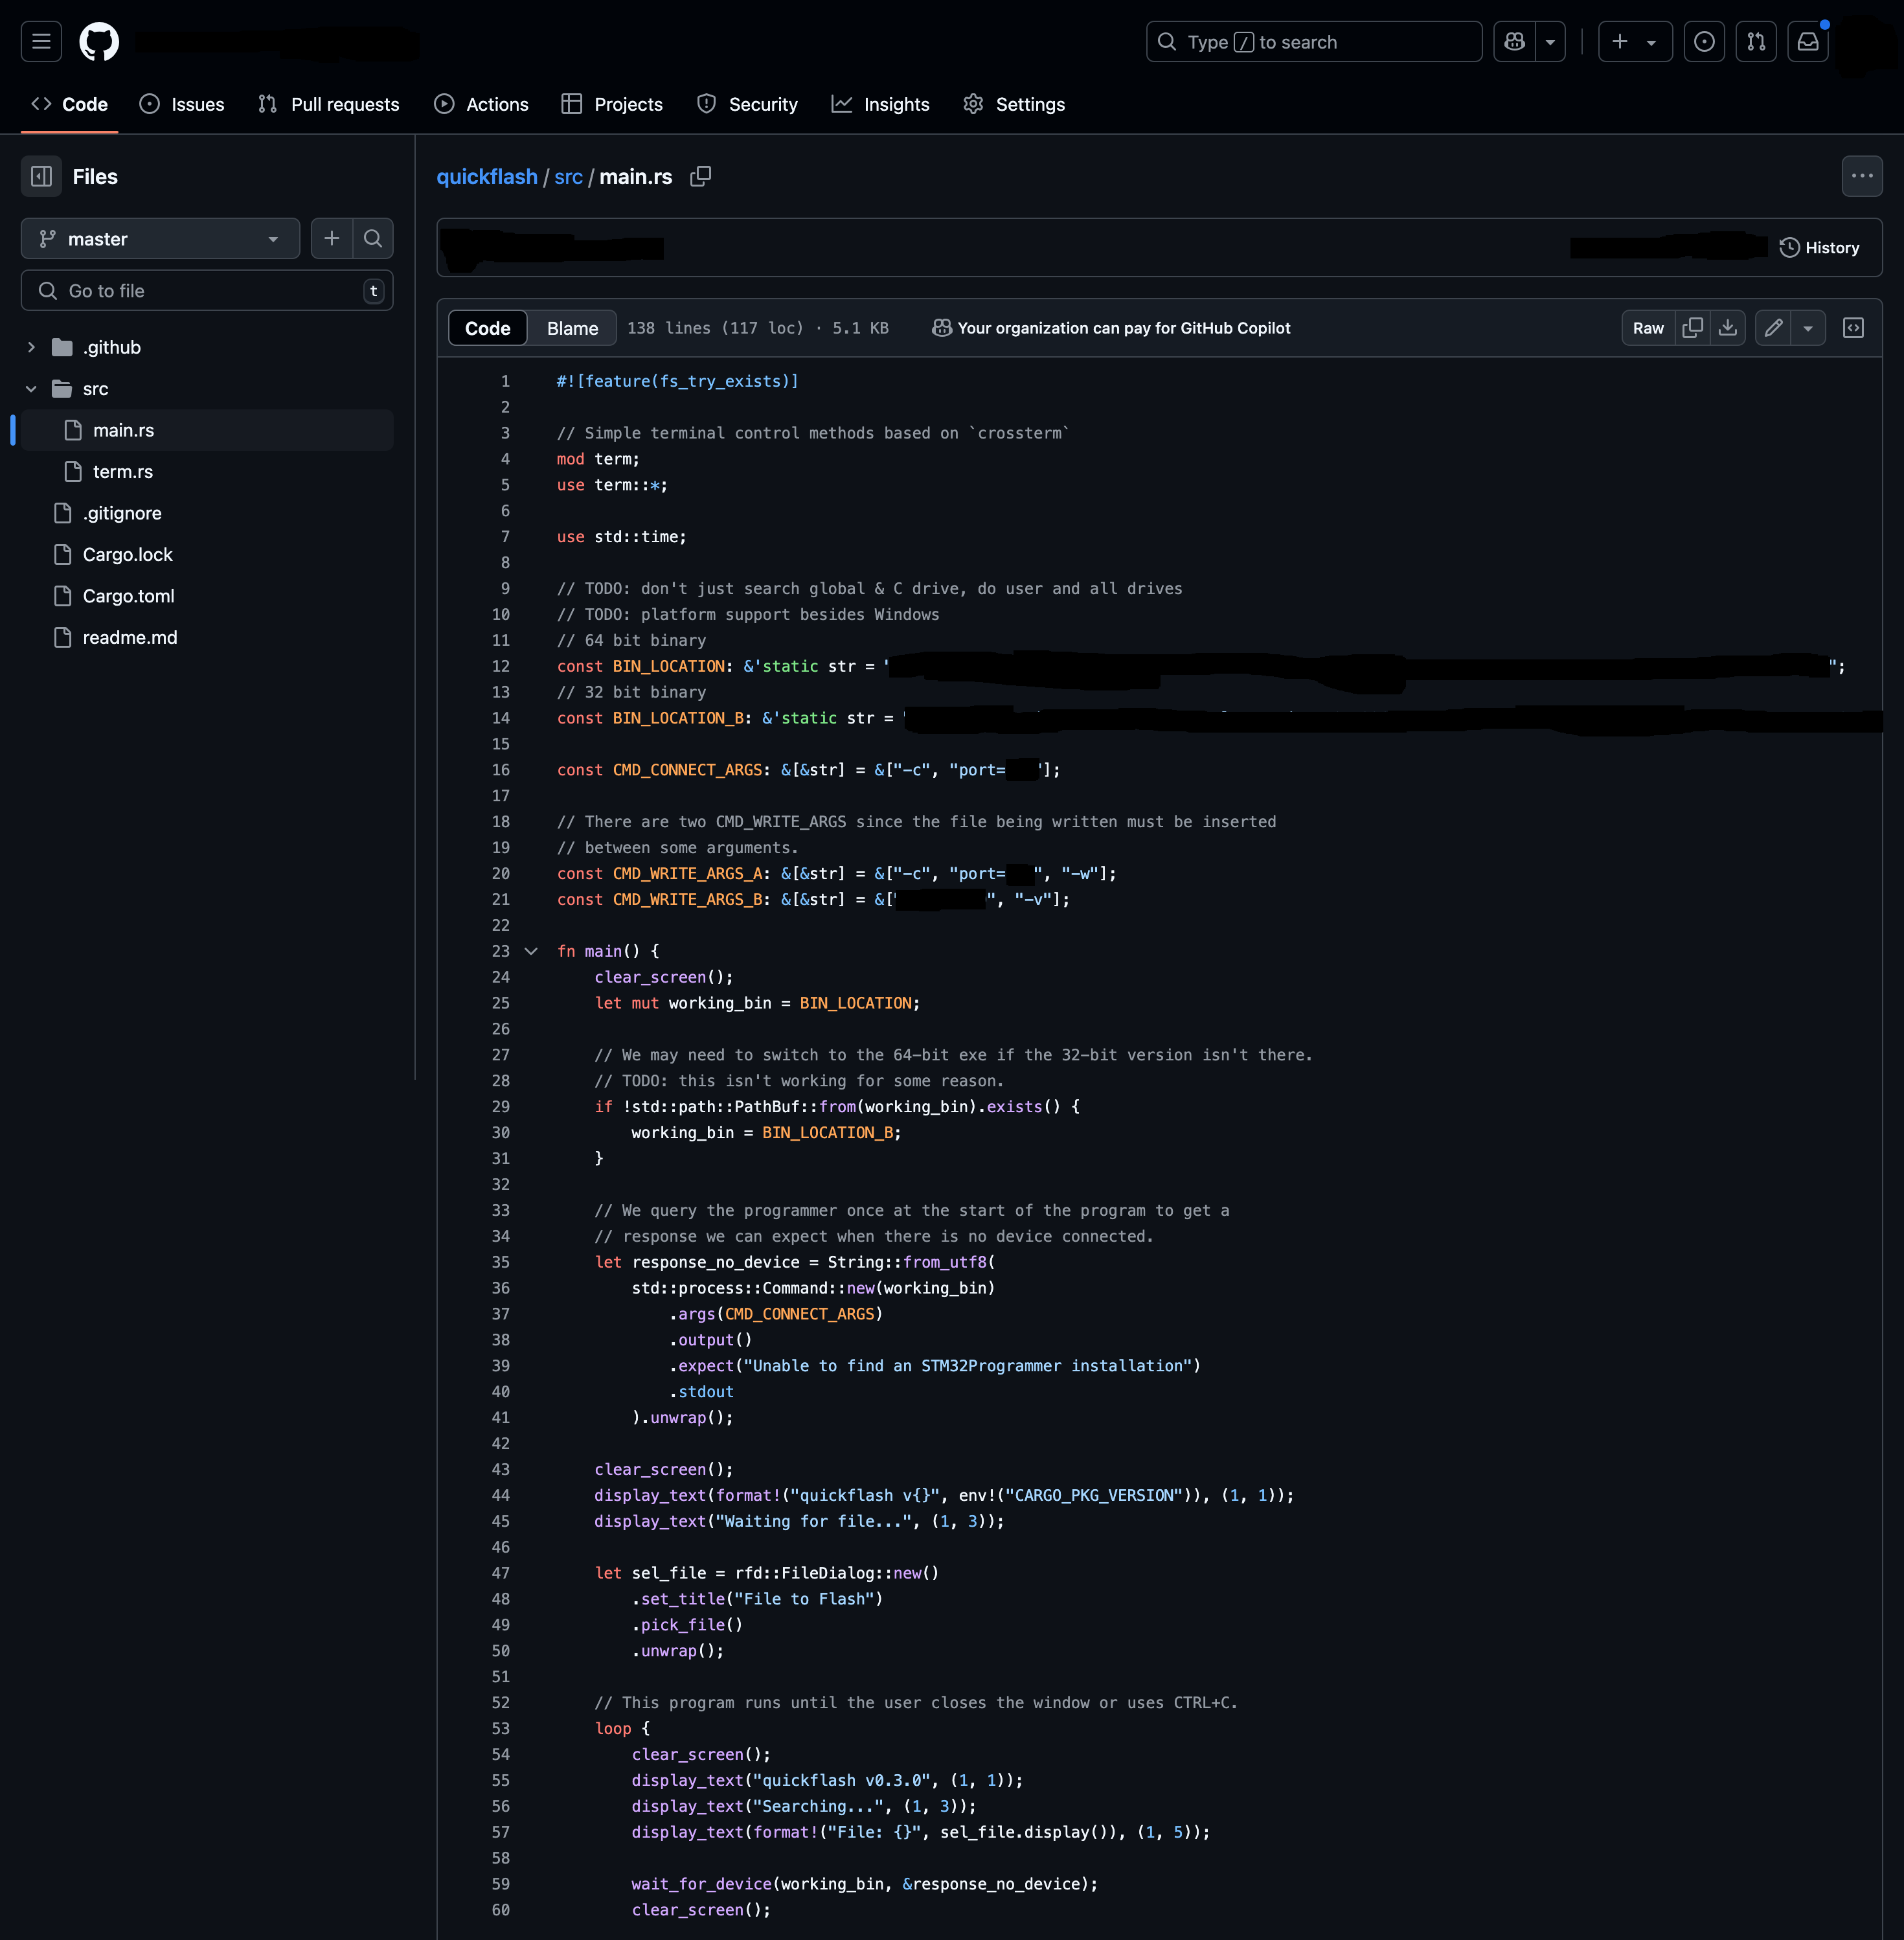Add a new file with plus button

pos(332,239)
